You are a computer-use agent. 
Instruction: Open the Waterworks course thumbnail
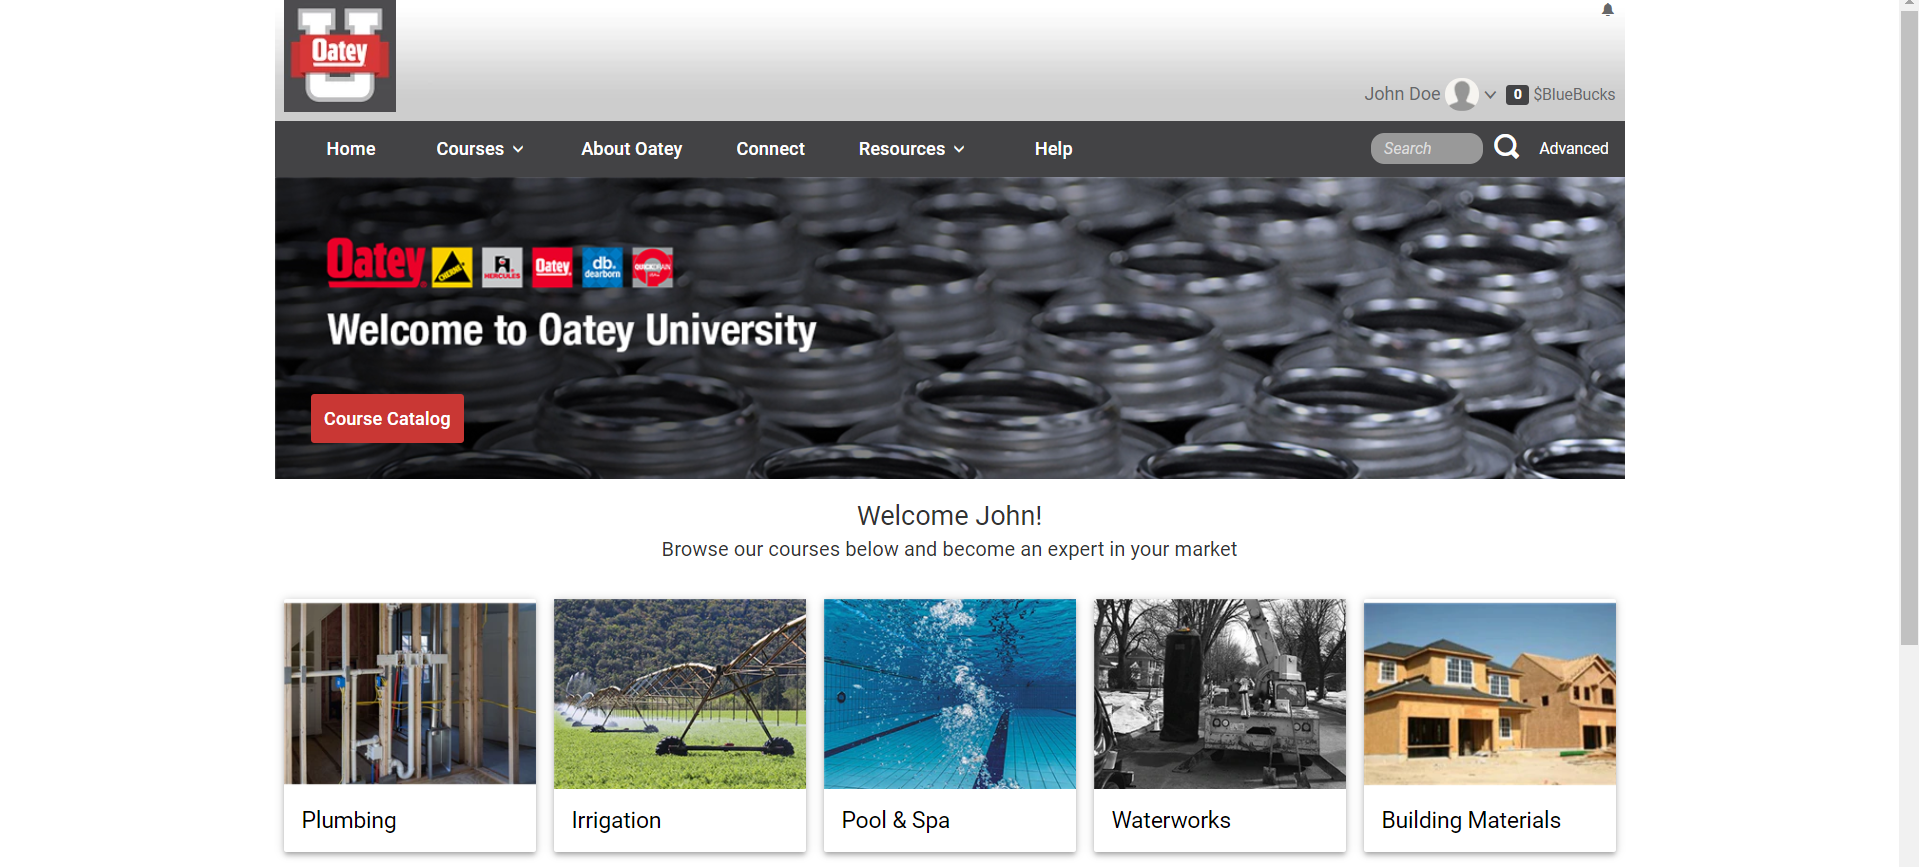click(1220, 694)
